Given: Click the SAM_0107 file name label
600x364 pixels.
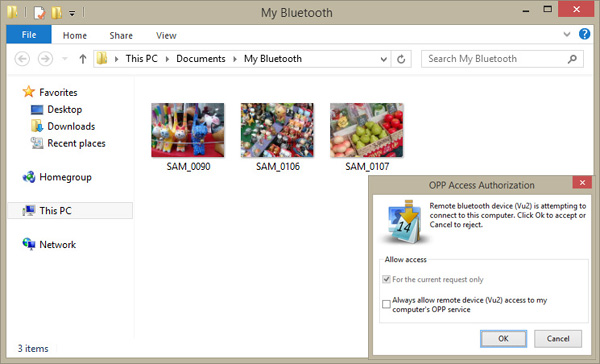Looking at the screenshot, I should [x=367, y=166].
